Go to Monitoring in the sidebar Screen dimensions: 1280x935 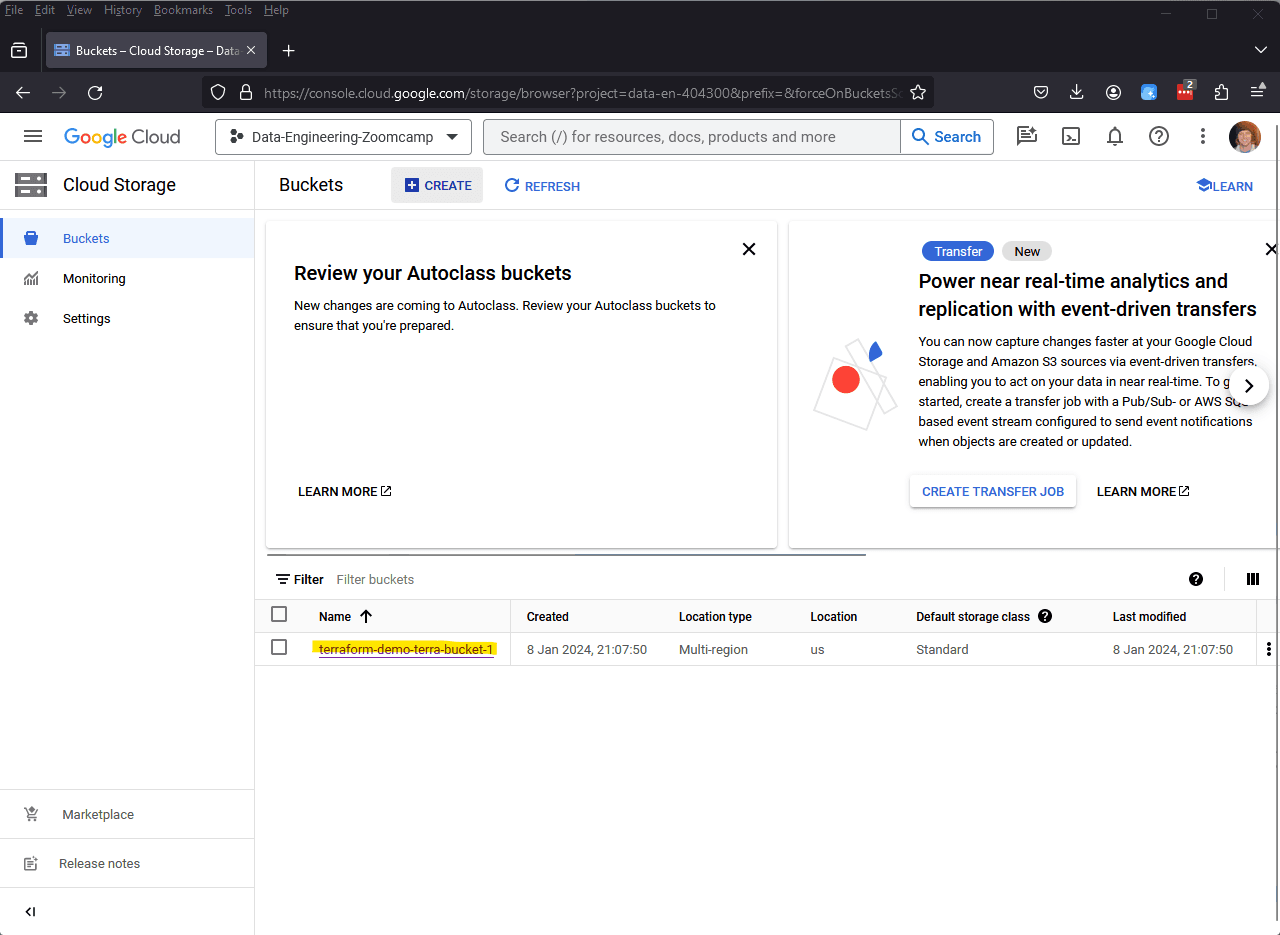click(x=127, y=278)
